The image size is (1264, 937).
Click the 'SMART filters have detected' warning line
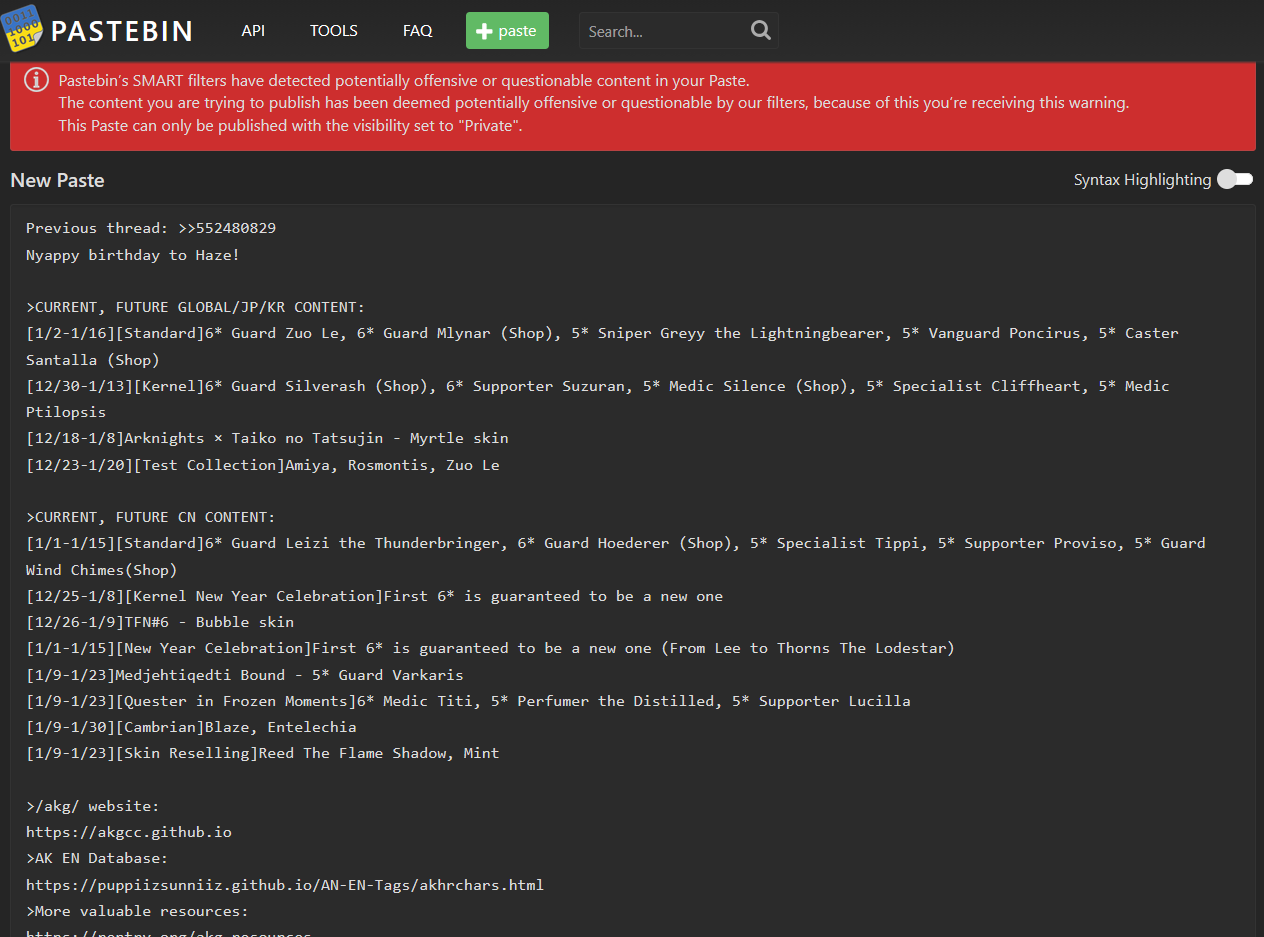(x=404, y=81)
